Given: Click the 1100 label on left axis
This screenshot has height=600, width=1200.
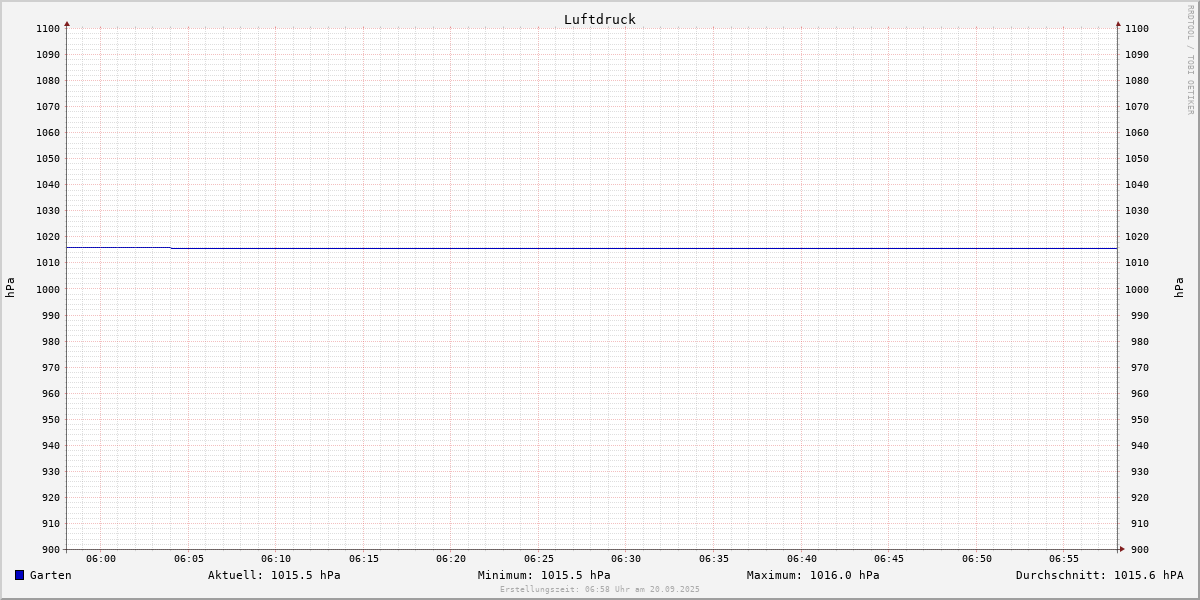Looking at the screenshot, I should 48,29.
